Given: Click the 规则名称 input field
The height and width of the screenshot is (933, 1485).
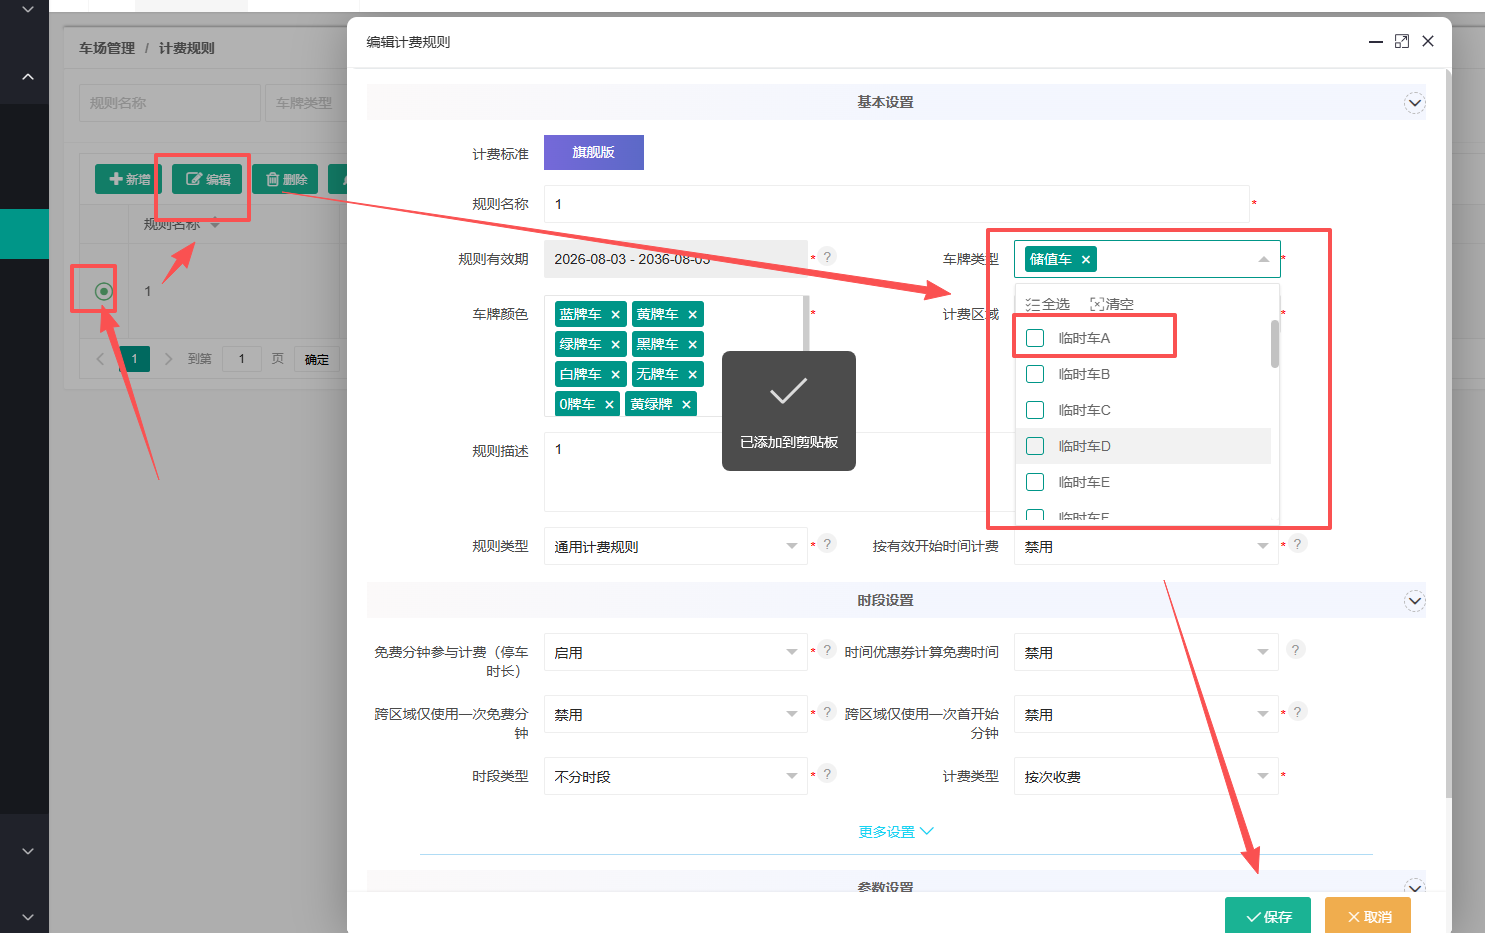Looking at the screenshot, I should point(896,204).
